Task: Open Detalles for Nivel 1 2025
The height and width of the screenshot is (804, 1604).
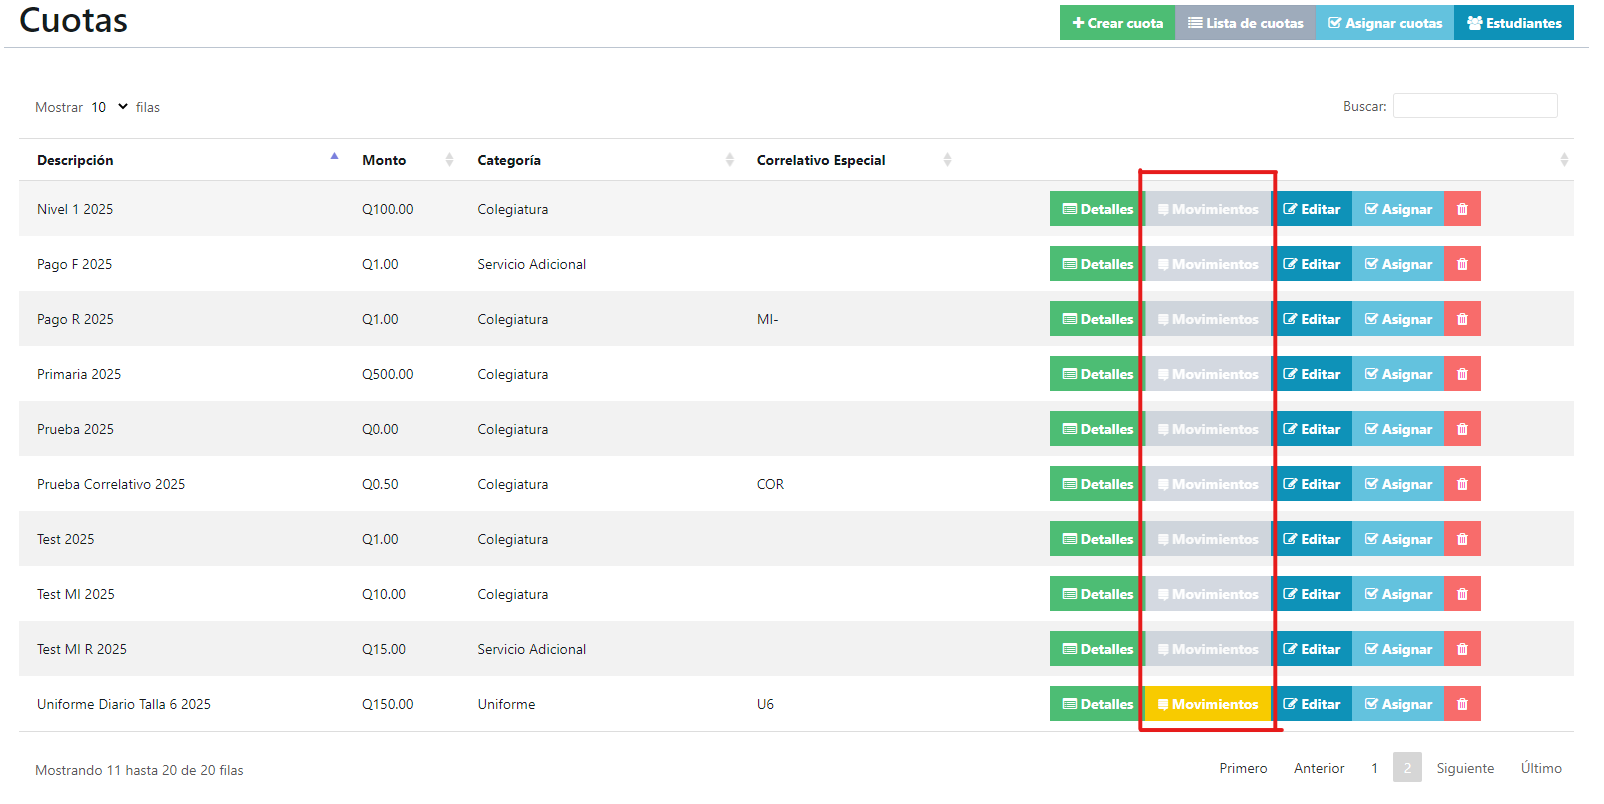Action: (x=1097, y=209)
